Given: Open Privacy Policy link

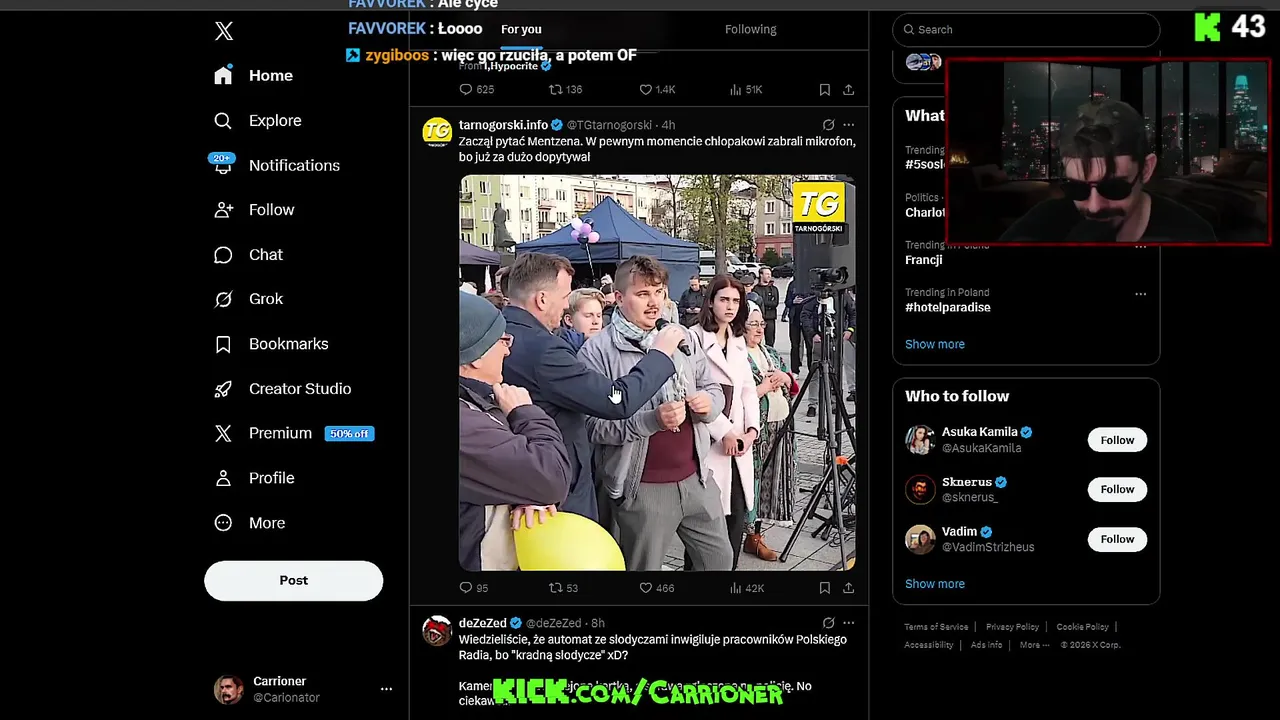Looking at the screenshot, I should click(x=1012, y=627).
